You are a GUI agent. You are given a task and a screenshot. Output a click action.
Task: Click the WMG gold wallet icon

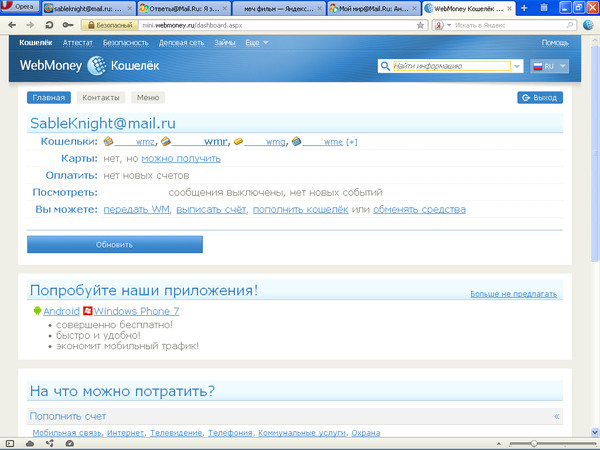(x=238, y=142)
